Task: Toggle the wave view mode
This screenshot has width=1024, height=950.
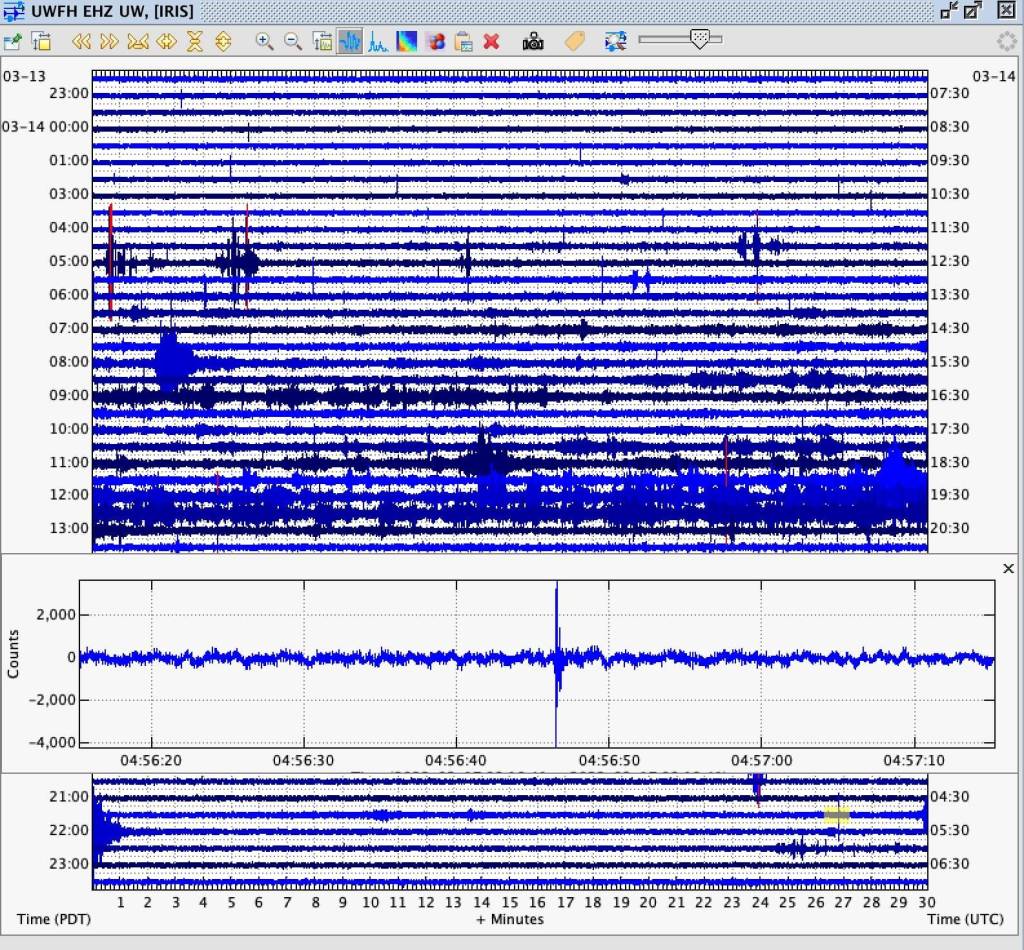Action: click(x=350, y=41)
